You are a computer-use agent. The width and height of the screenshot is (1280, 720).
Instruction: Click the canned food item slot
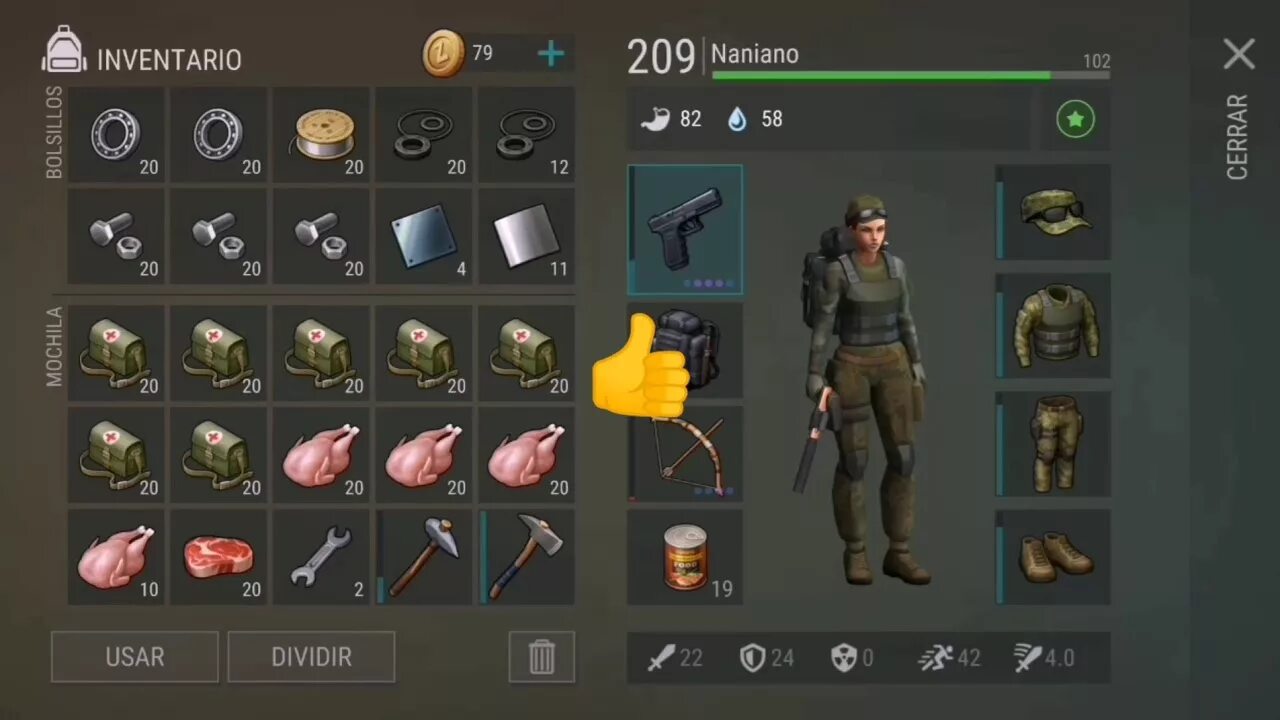pyautogui.click(x=685, y=557)
